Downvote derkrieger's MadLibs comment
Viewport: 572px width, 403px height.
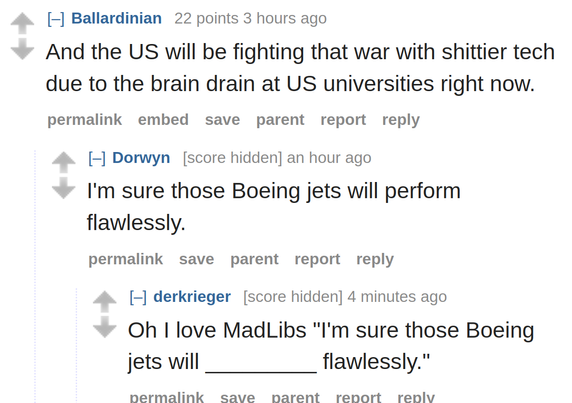[105, 327]
